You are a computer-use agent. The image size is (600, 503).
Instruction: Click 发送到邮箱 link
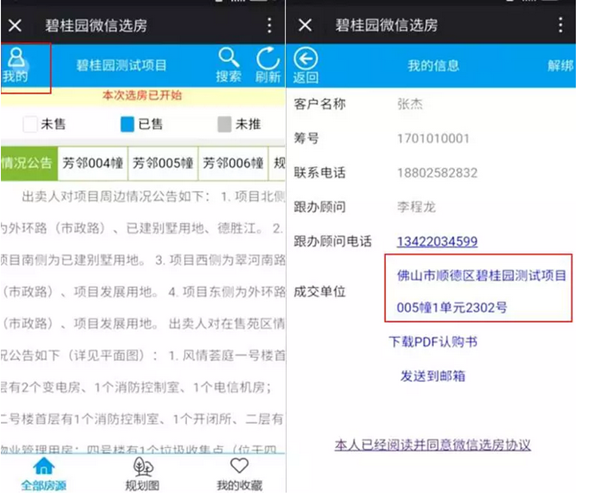(x=433, y=376)
